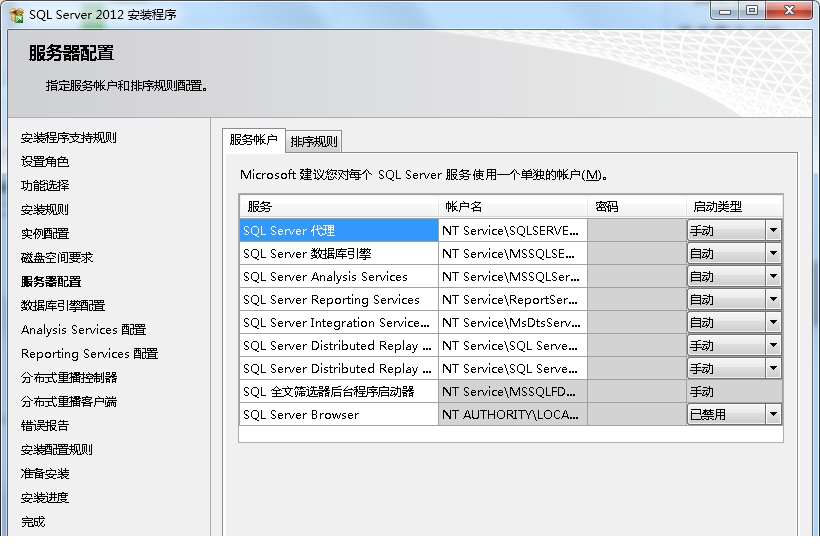This screenshot has width=820, height=557.
Task: Click the 服务 column header
Action: [339, 207]
